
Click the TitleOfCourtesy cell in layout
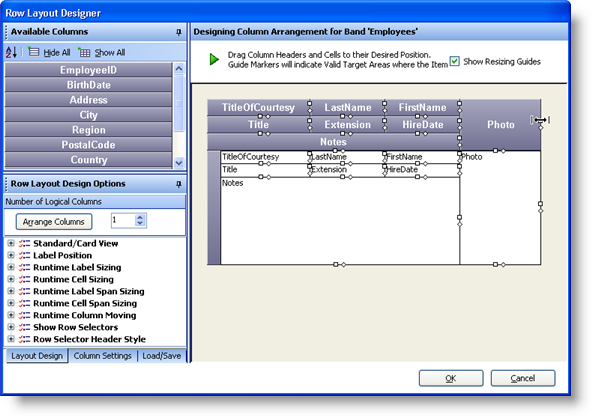tap(265, 157)
